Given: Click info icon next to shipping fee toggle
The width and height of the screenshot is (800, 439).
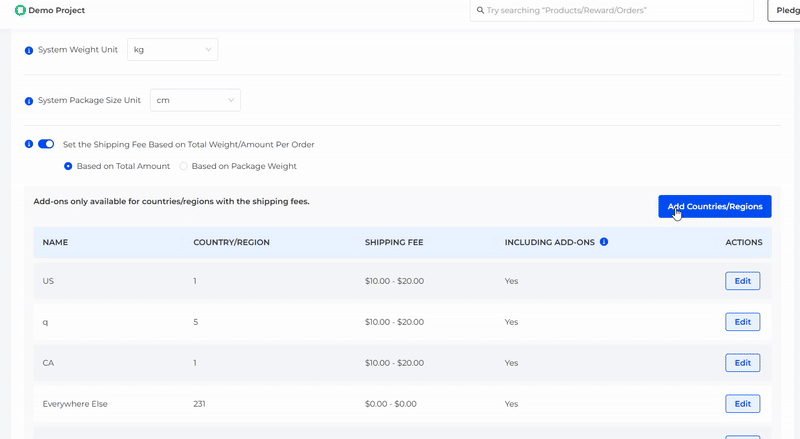Looking at the screenshot, I should point(29,144).
